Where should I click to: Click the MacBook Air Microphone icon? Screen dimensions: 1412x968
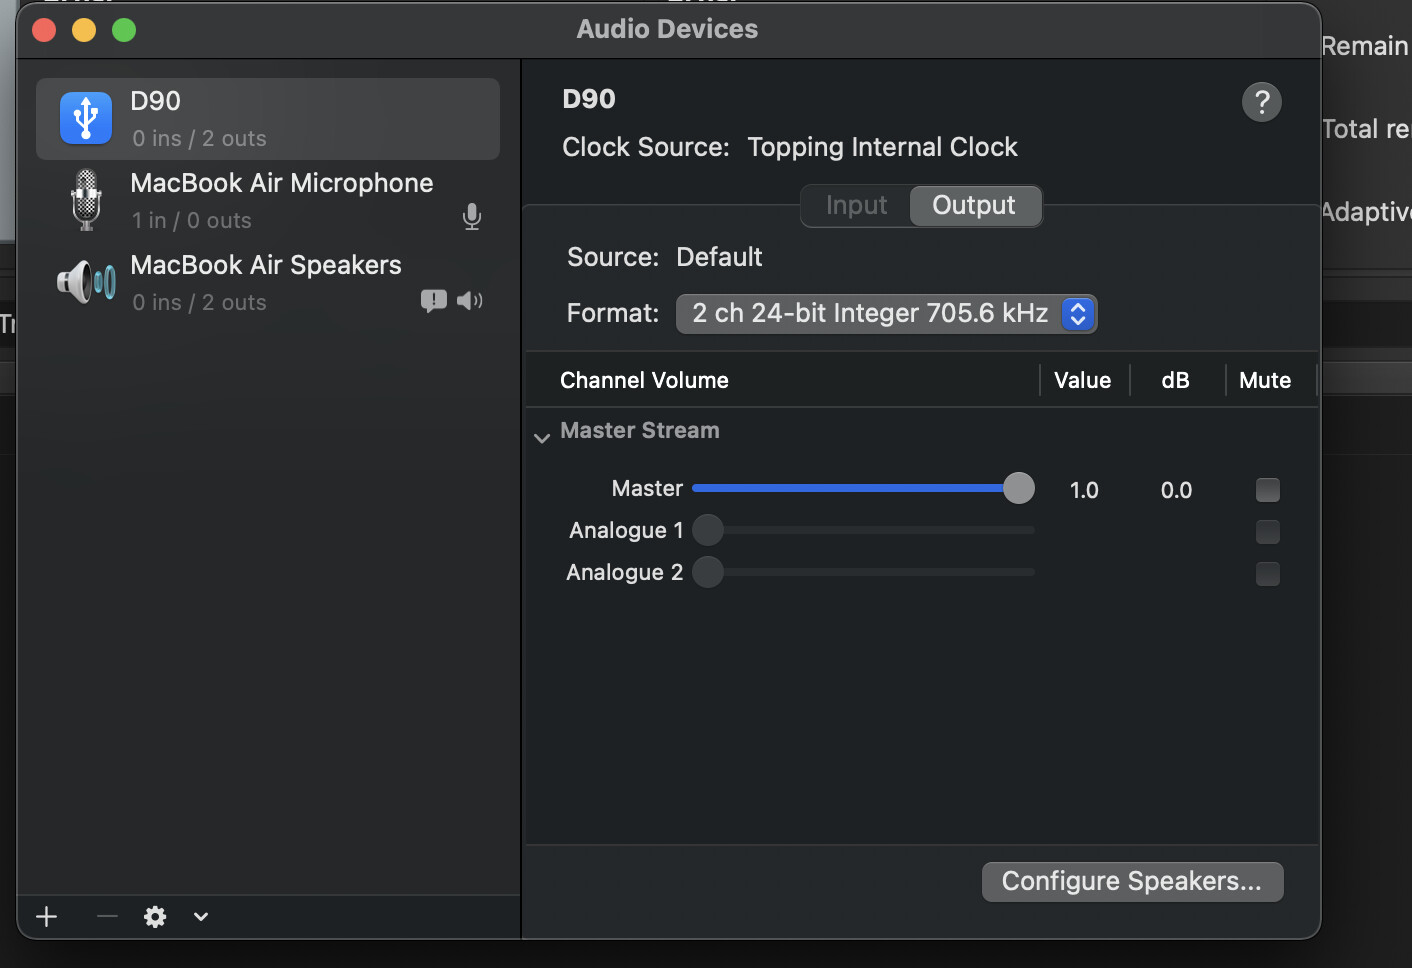point(87,200)
